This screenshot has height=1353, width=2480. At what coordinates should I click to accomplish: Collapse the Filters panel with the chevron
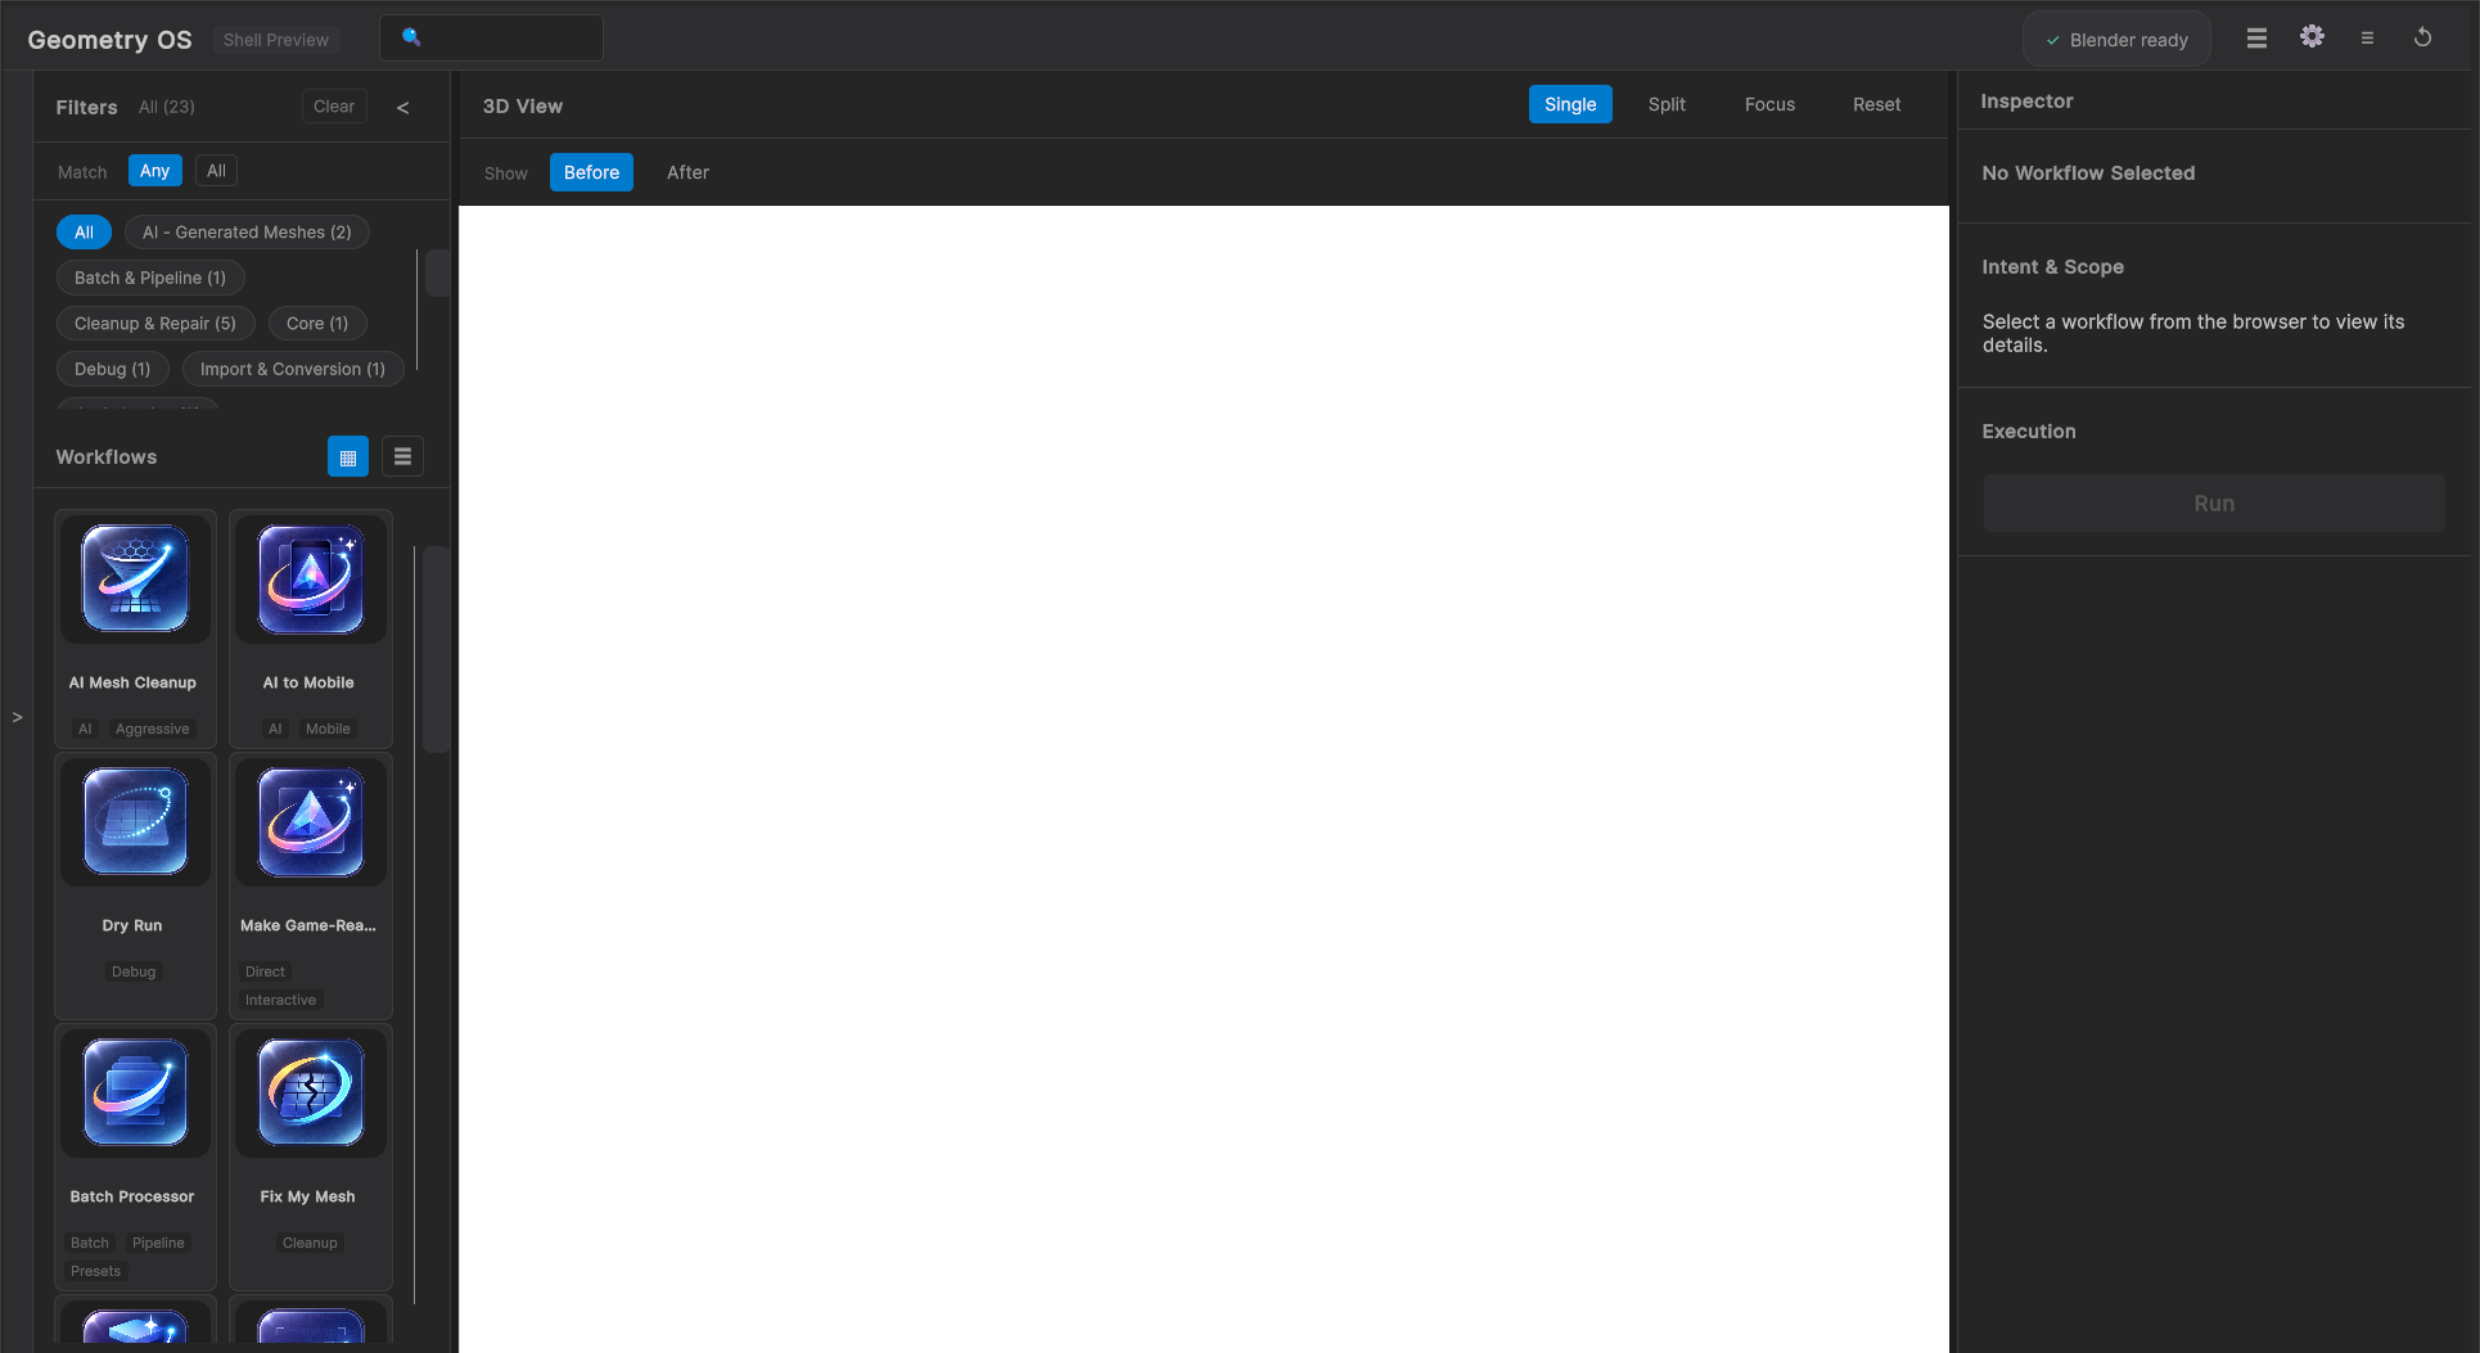[x=404, y=107]
